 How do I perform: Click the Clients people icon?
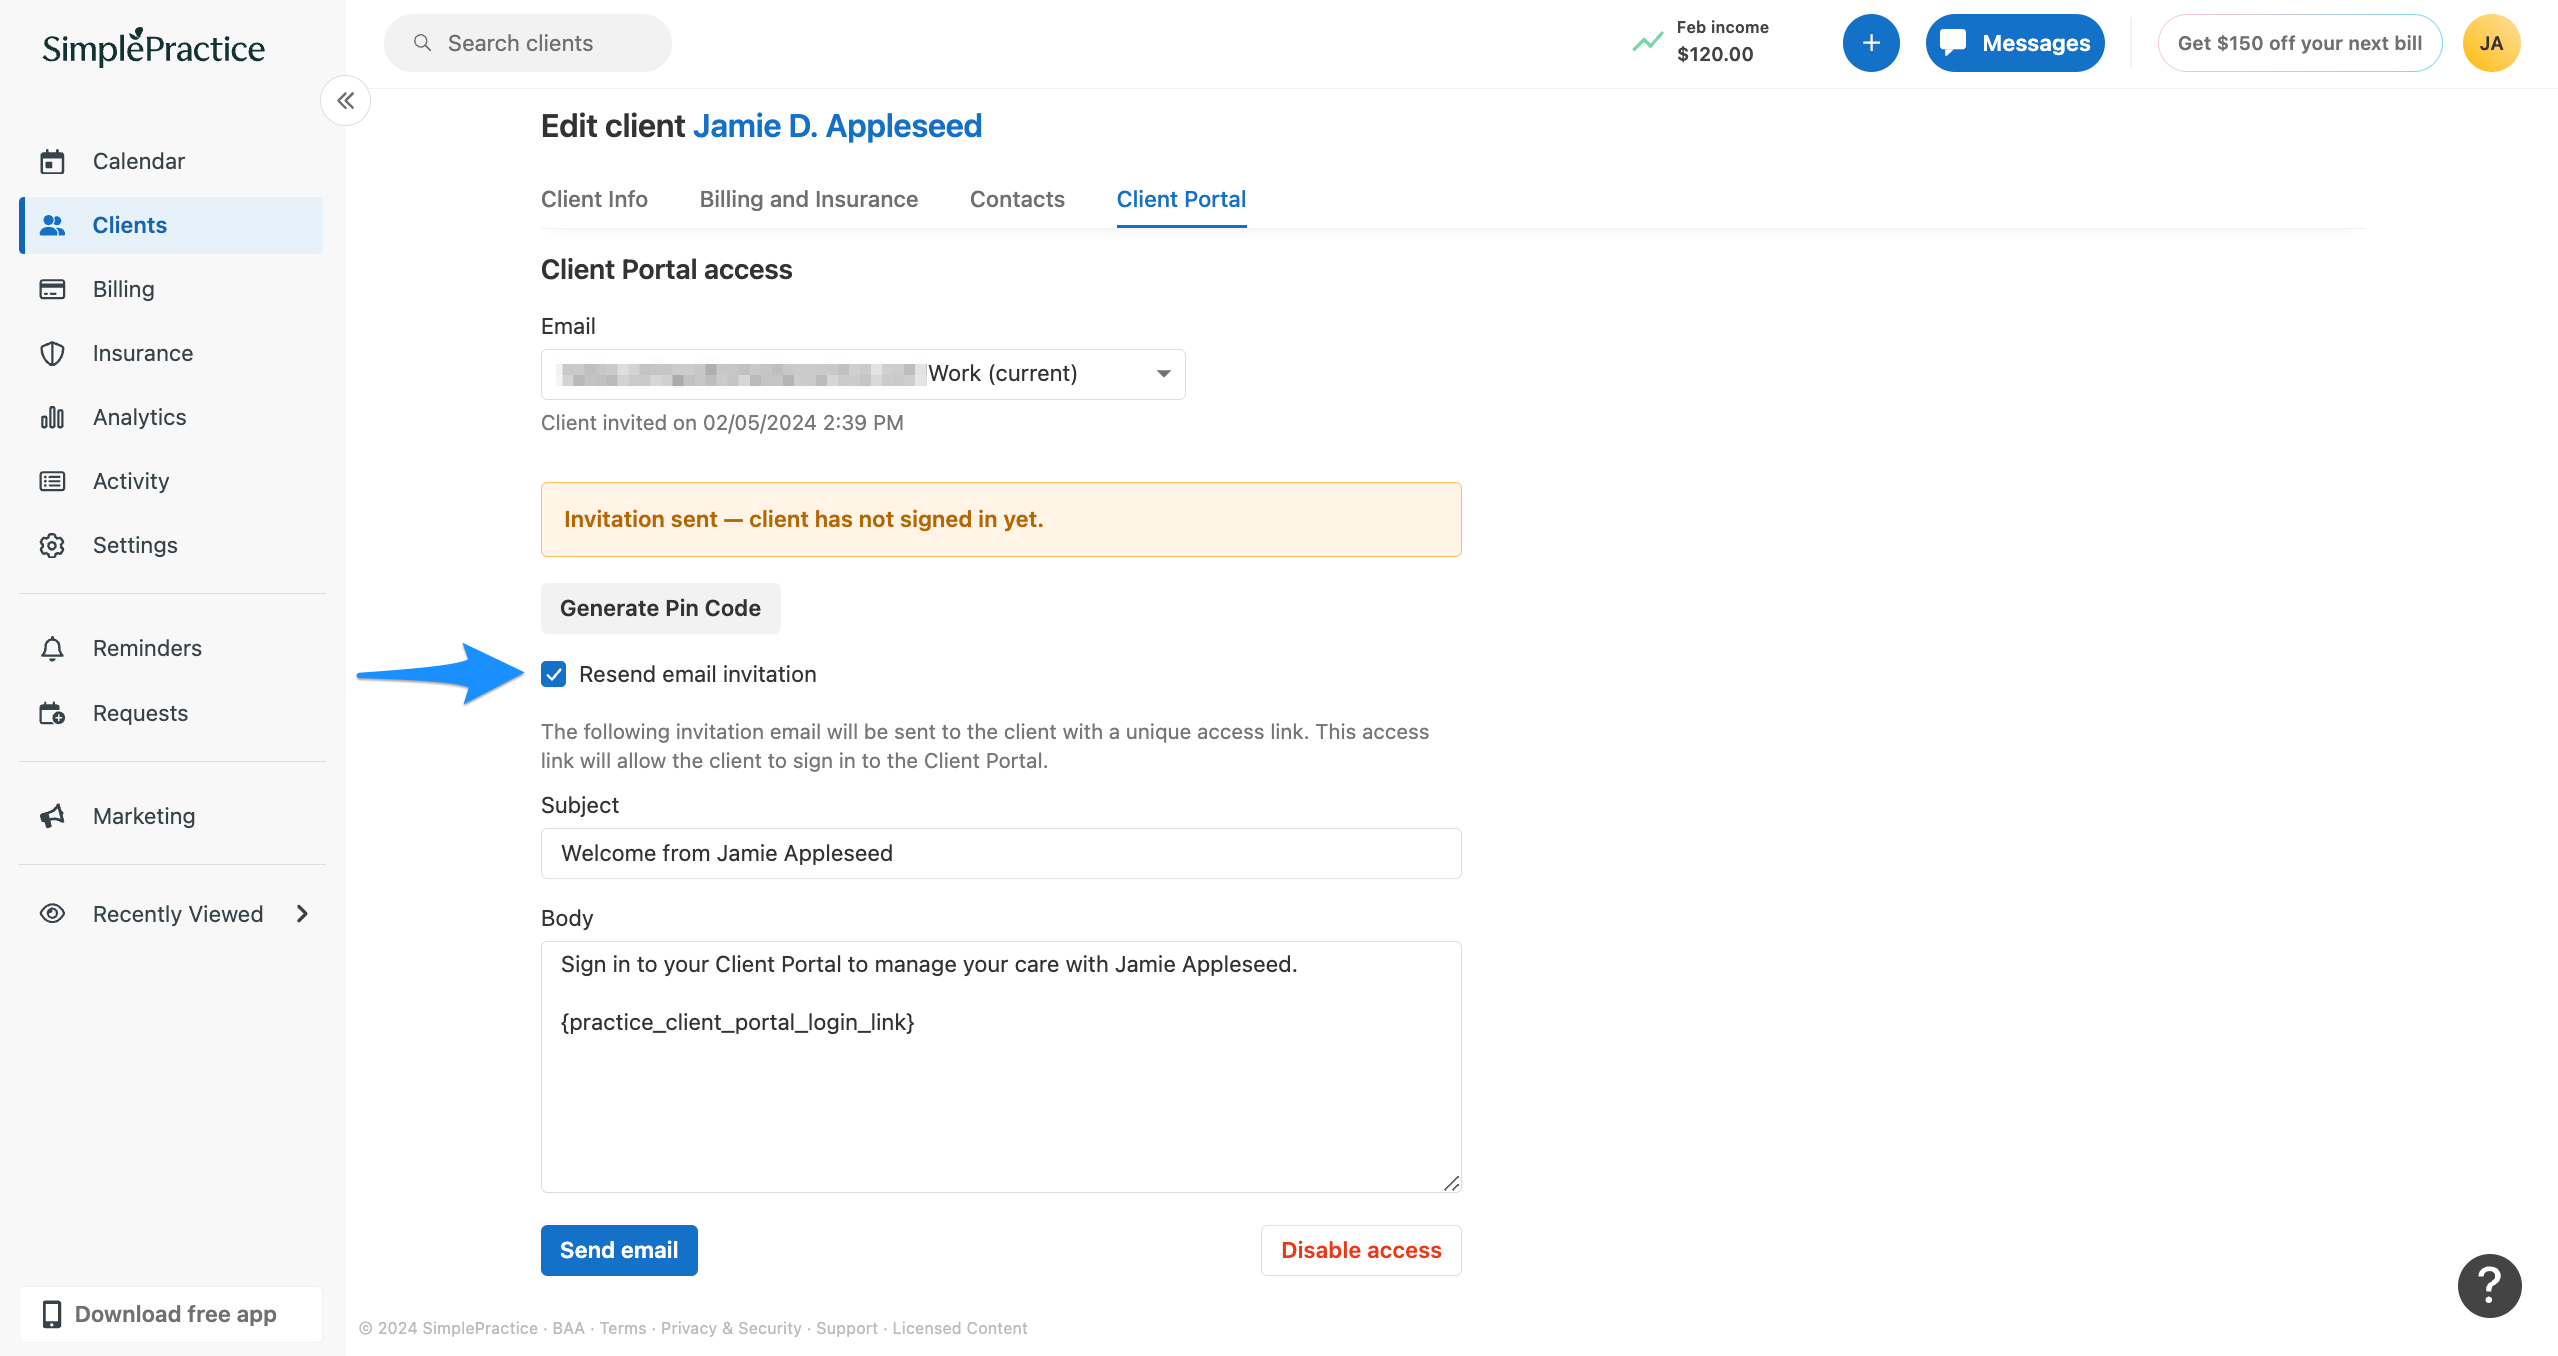pyautogui.click(x=52, y=225)
